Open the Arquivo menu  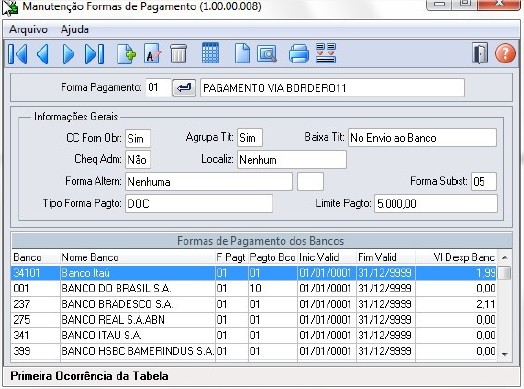click(x=28, y=29)
